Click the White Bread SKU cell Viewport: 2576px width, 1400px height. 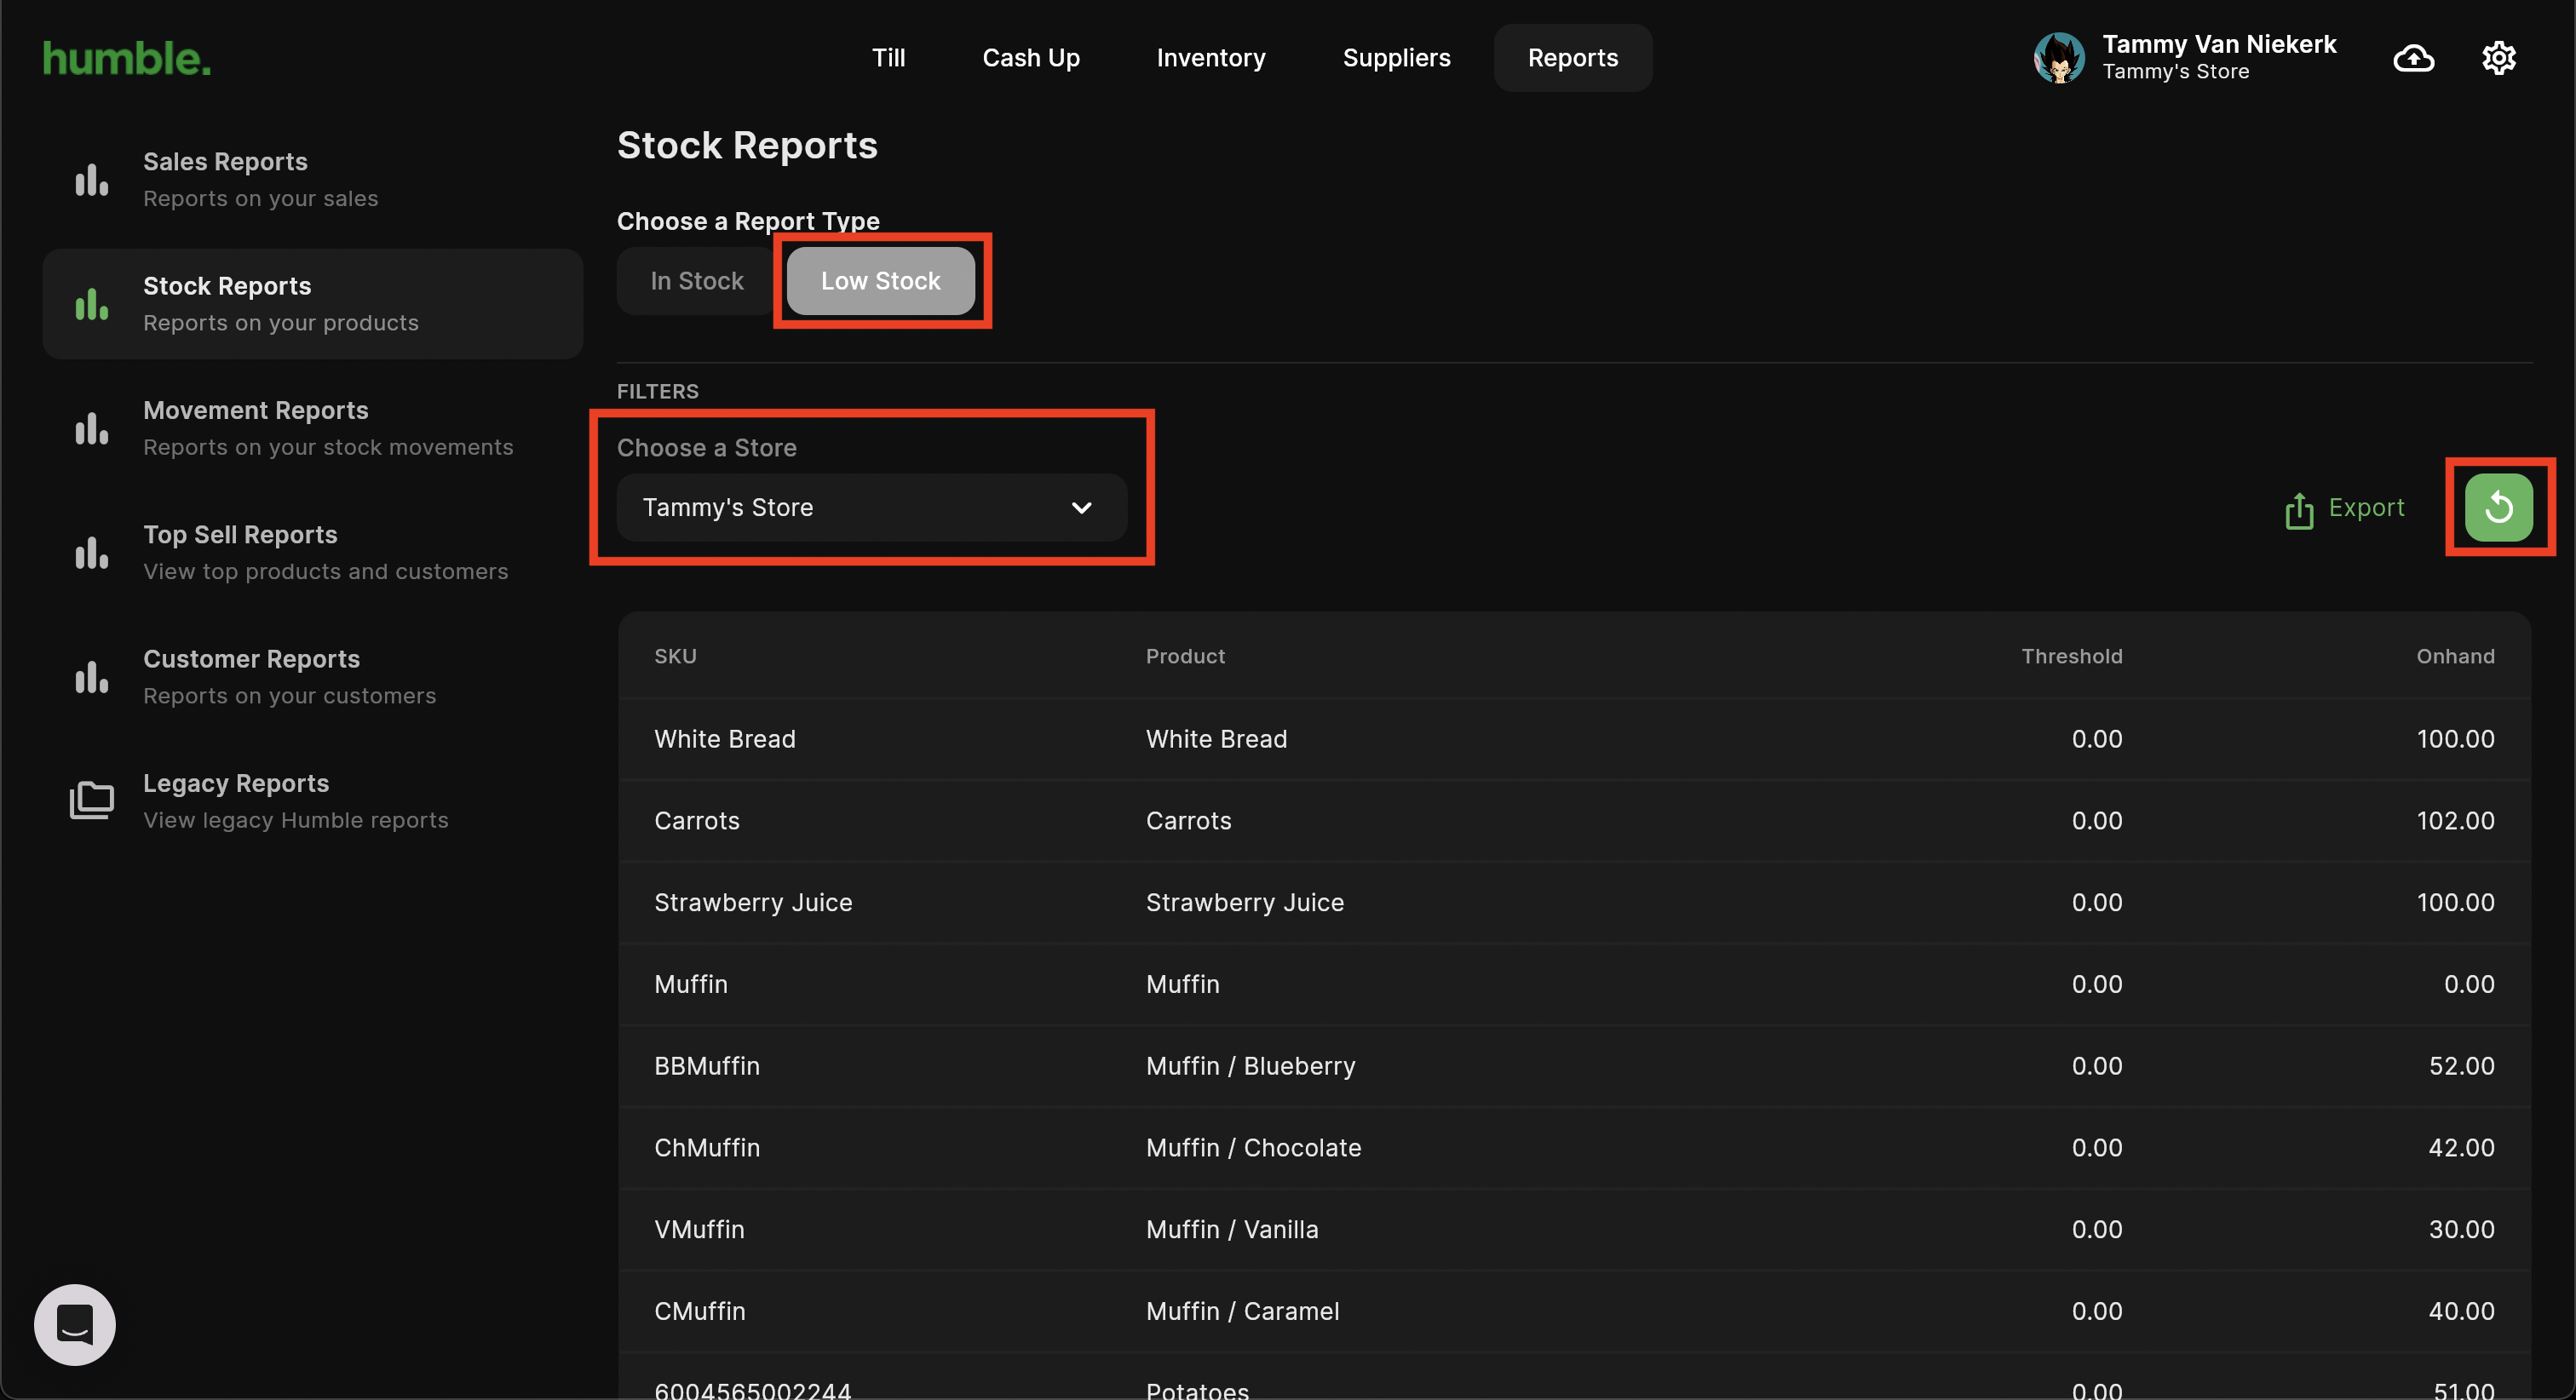point(725,739)
